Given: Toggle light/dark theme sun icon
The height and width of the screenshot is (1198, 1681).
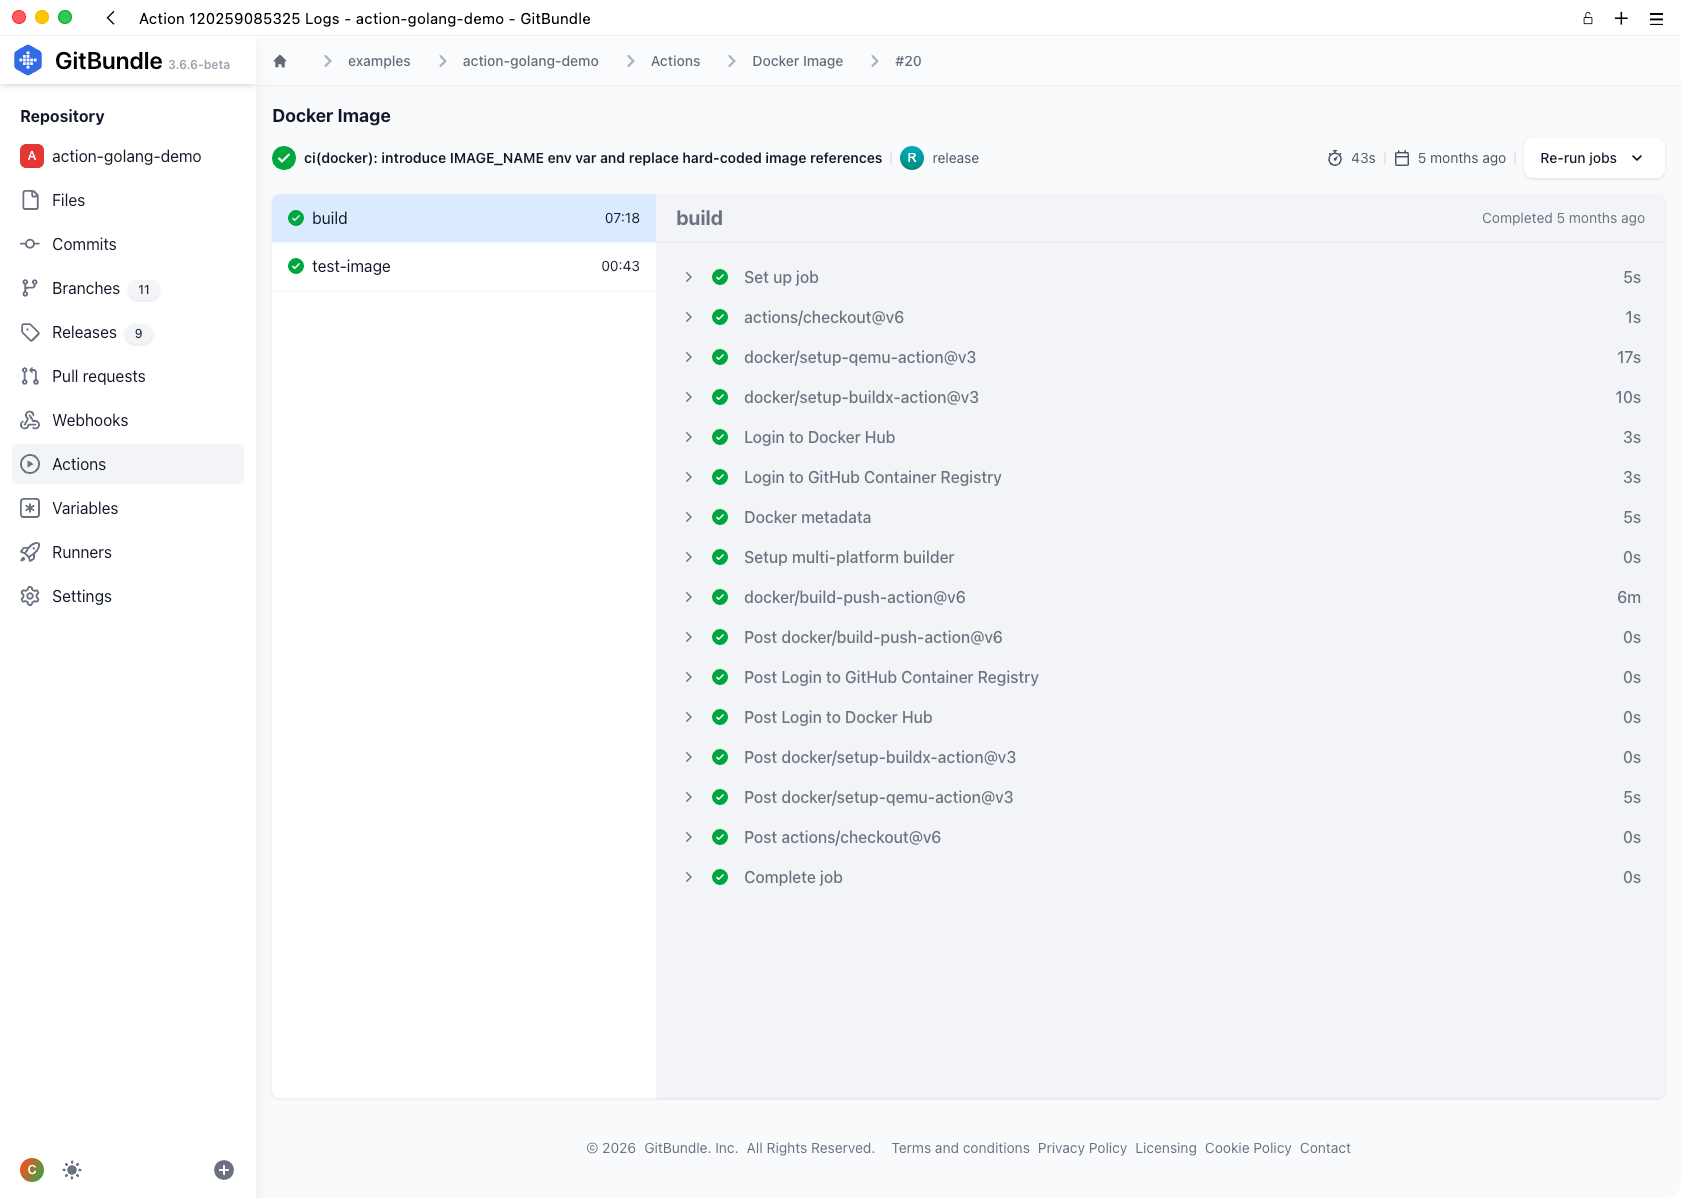Looking at the screenshot, I should pyautogui.click(x=72, y=1170).
